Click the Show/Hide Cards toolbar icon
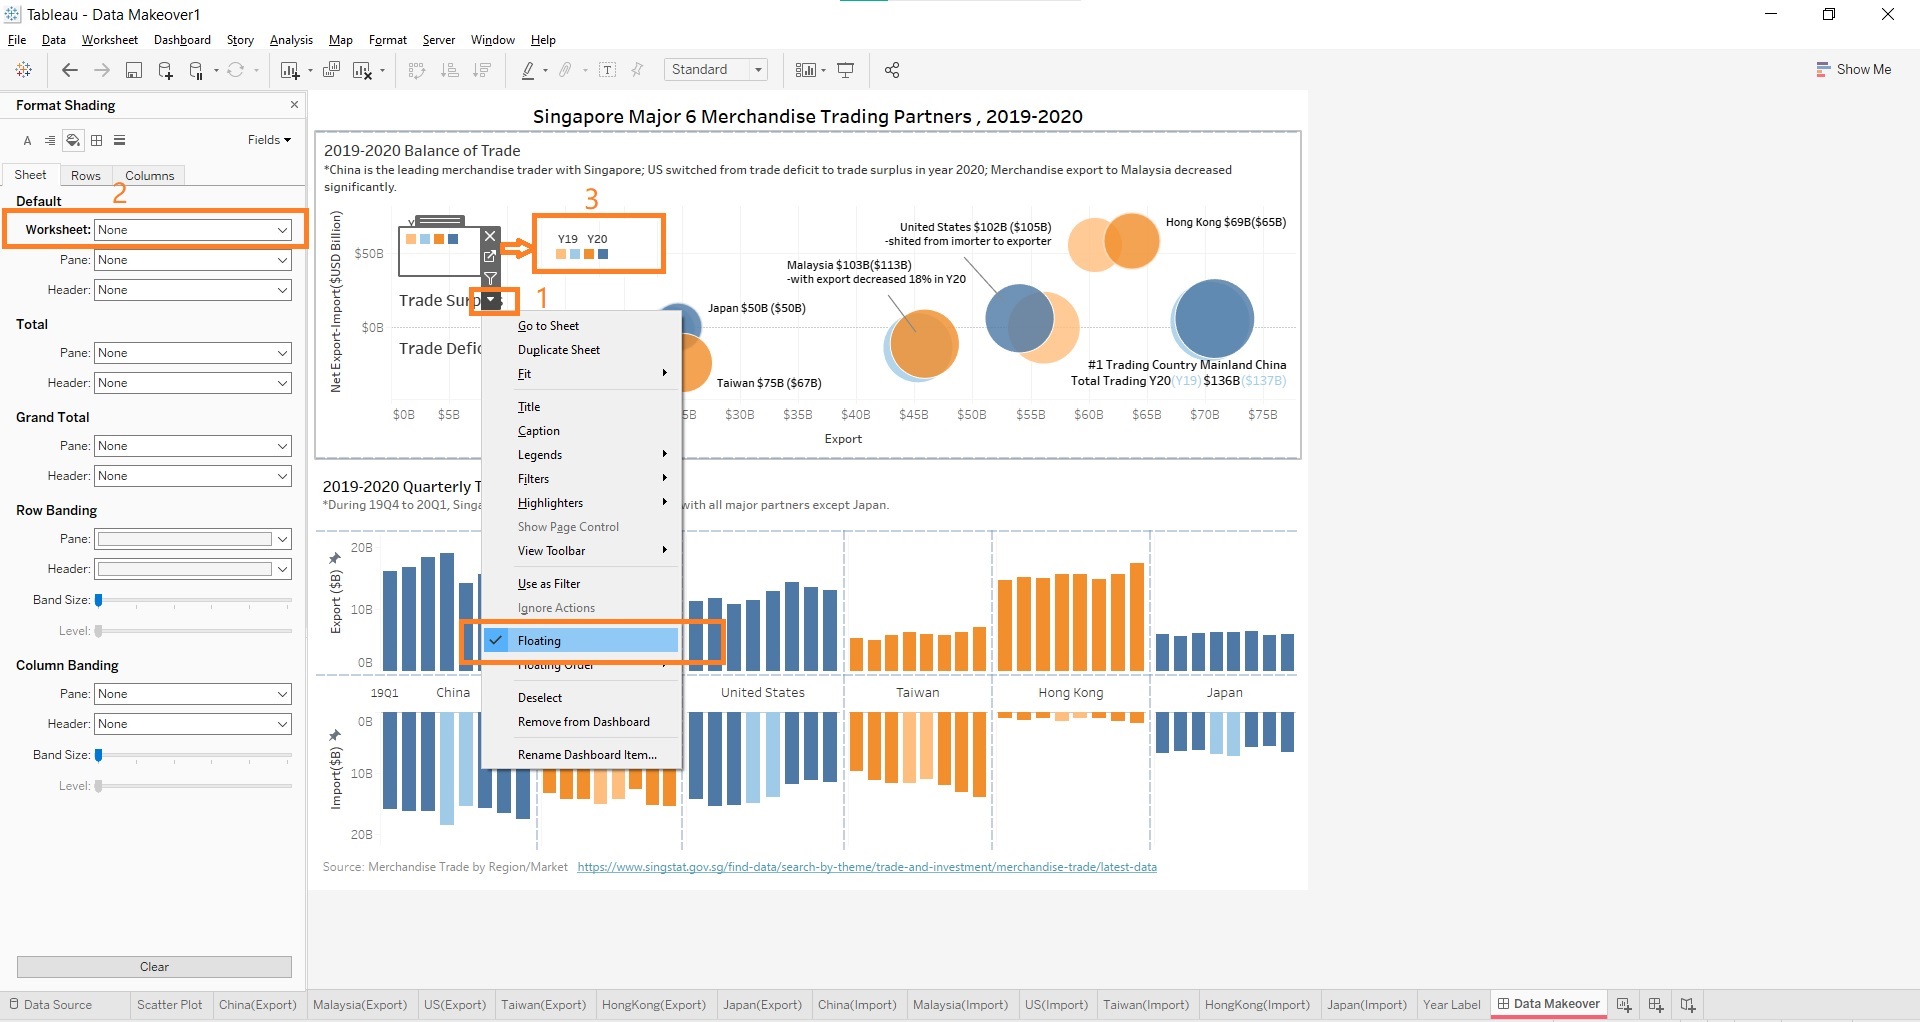The width and height of the screenshot is (1925, 1022). [x=806, y=70]
